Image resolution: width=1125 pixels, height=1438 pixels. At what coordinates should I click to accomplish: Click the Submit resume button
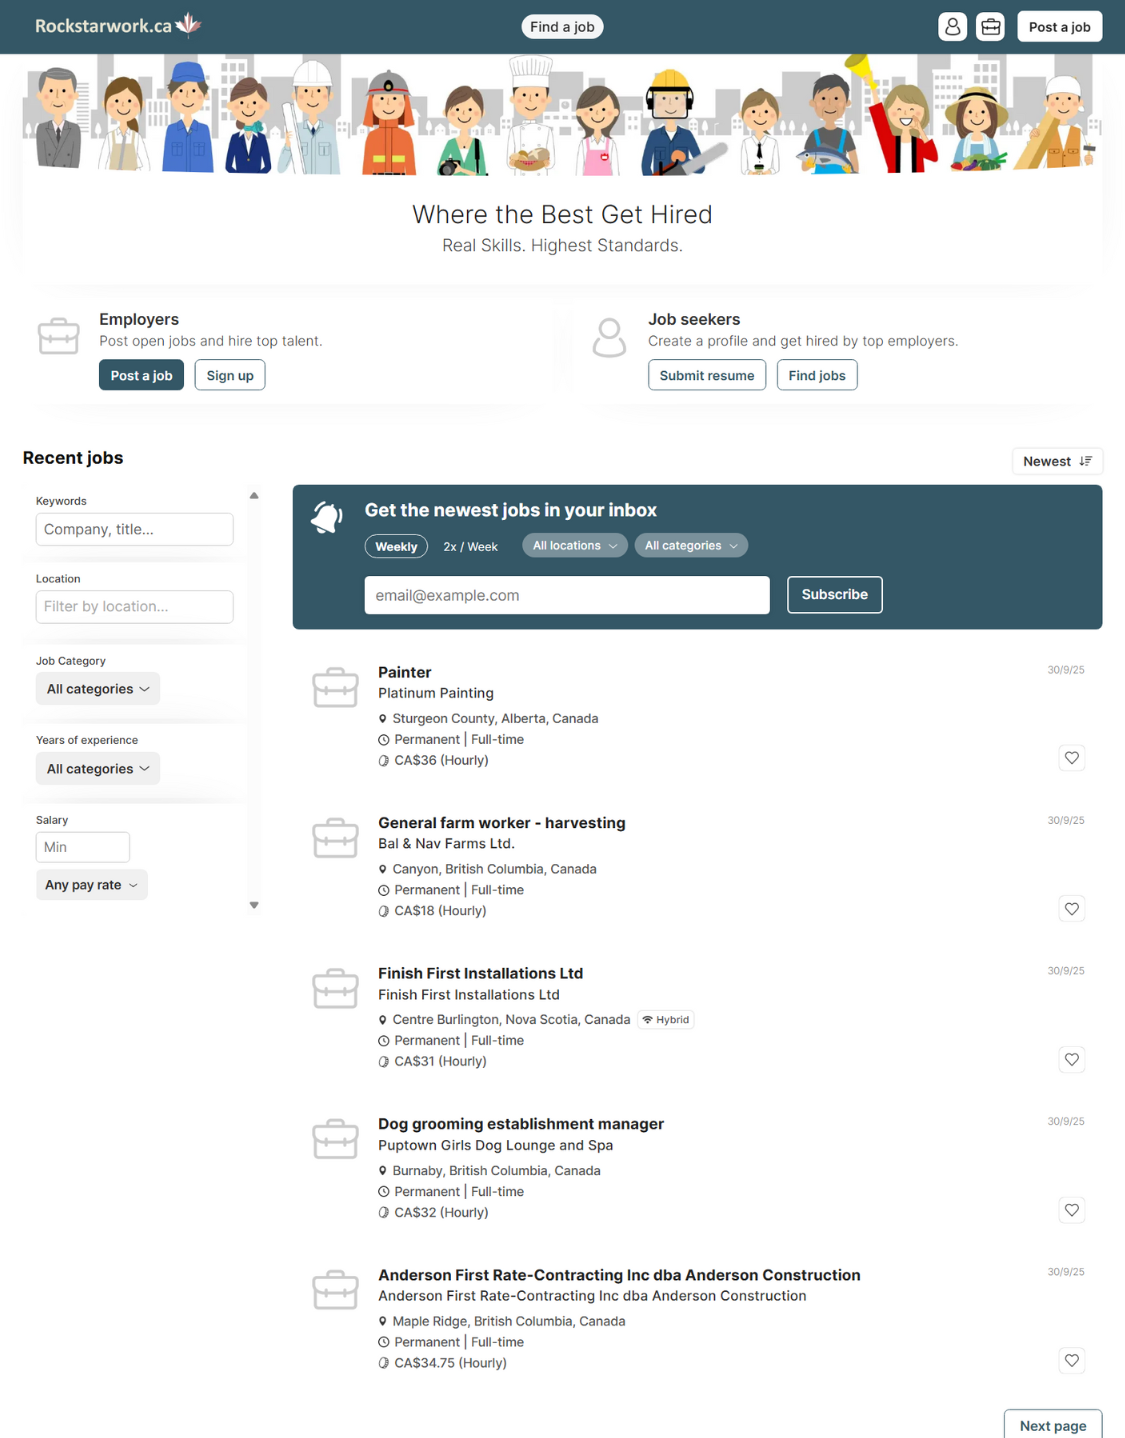point(706,376)
